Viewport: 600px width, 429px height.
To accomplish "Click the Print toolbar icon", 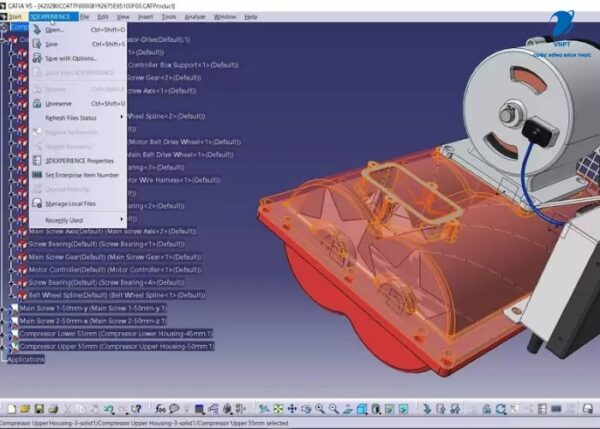I will 53,409.
